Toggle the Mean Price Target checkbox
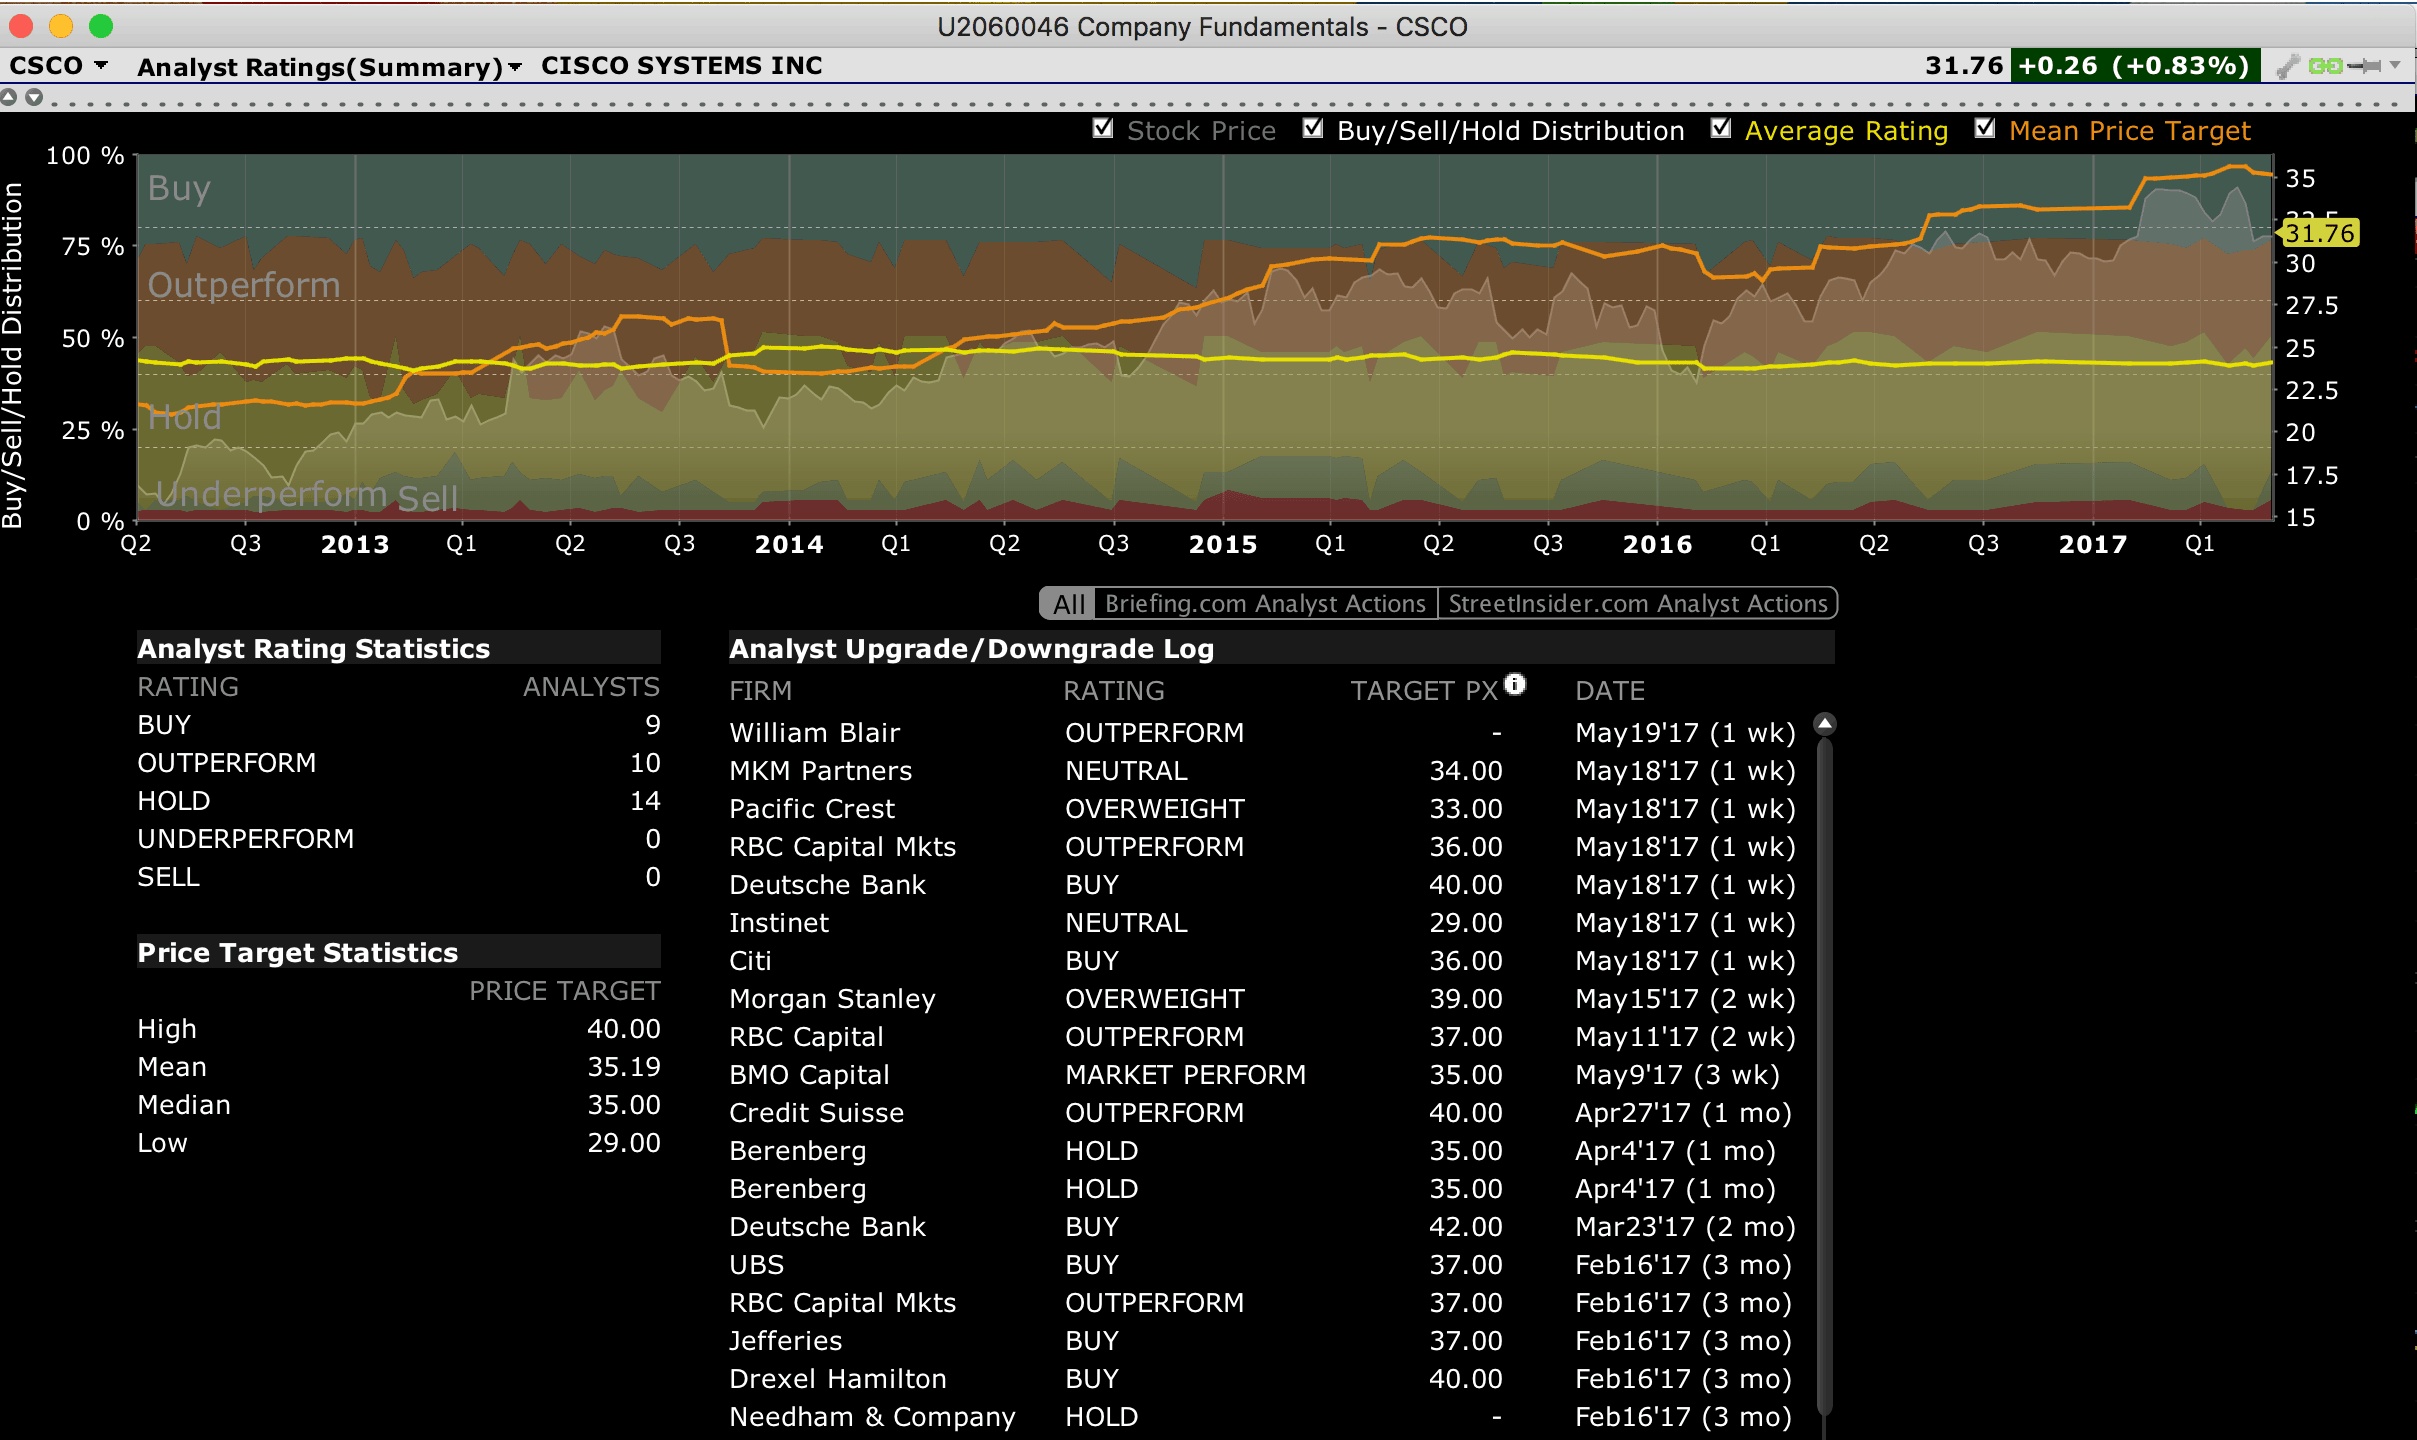Image resolution: width=2417 pixels, height=1440 pixels. (x=1985, y=129)
